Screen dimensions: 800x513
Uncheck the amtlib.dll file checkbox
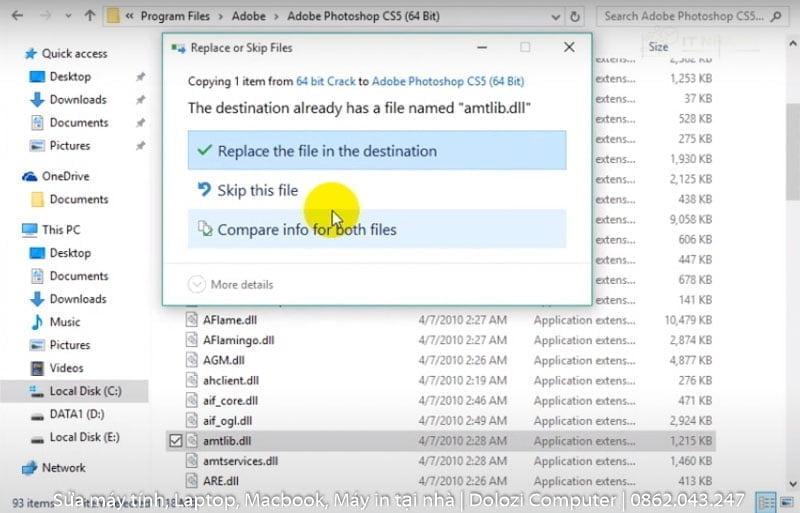[x=176, y=441]
